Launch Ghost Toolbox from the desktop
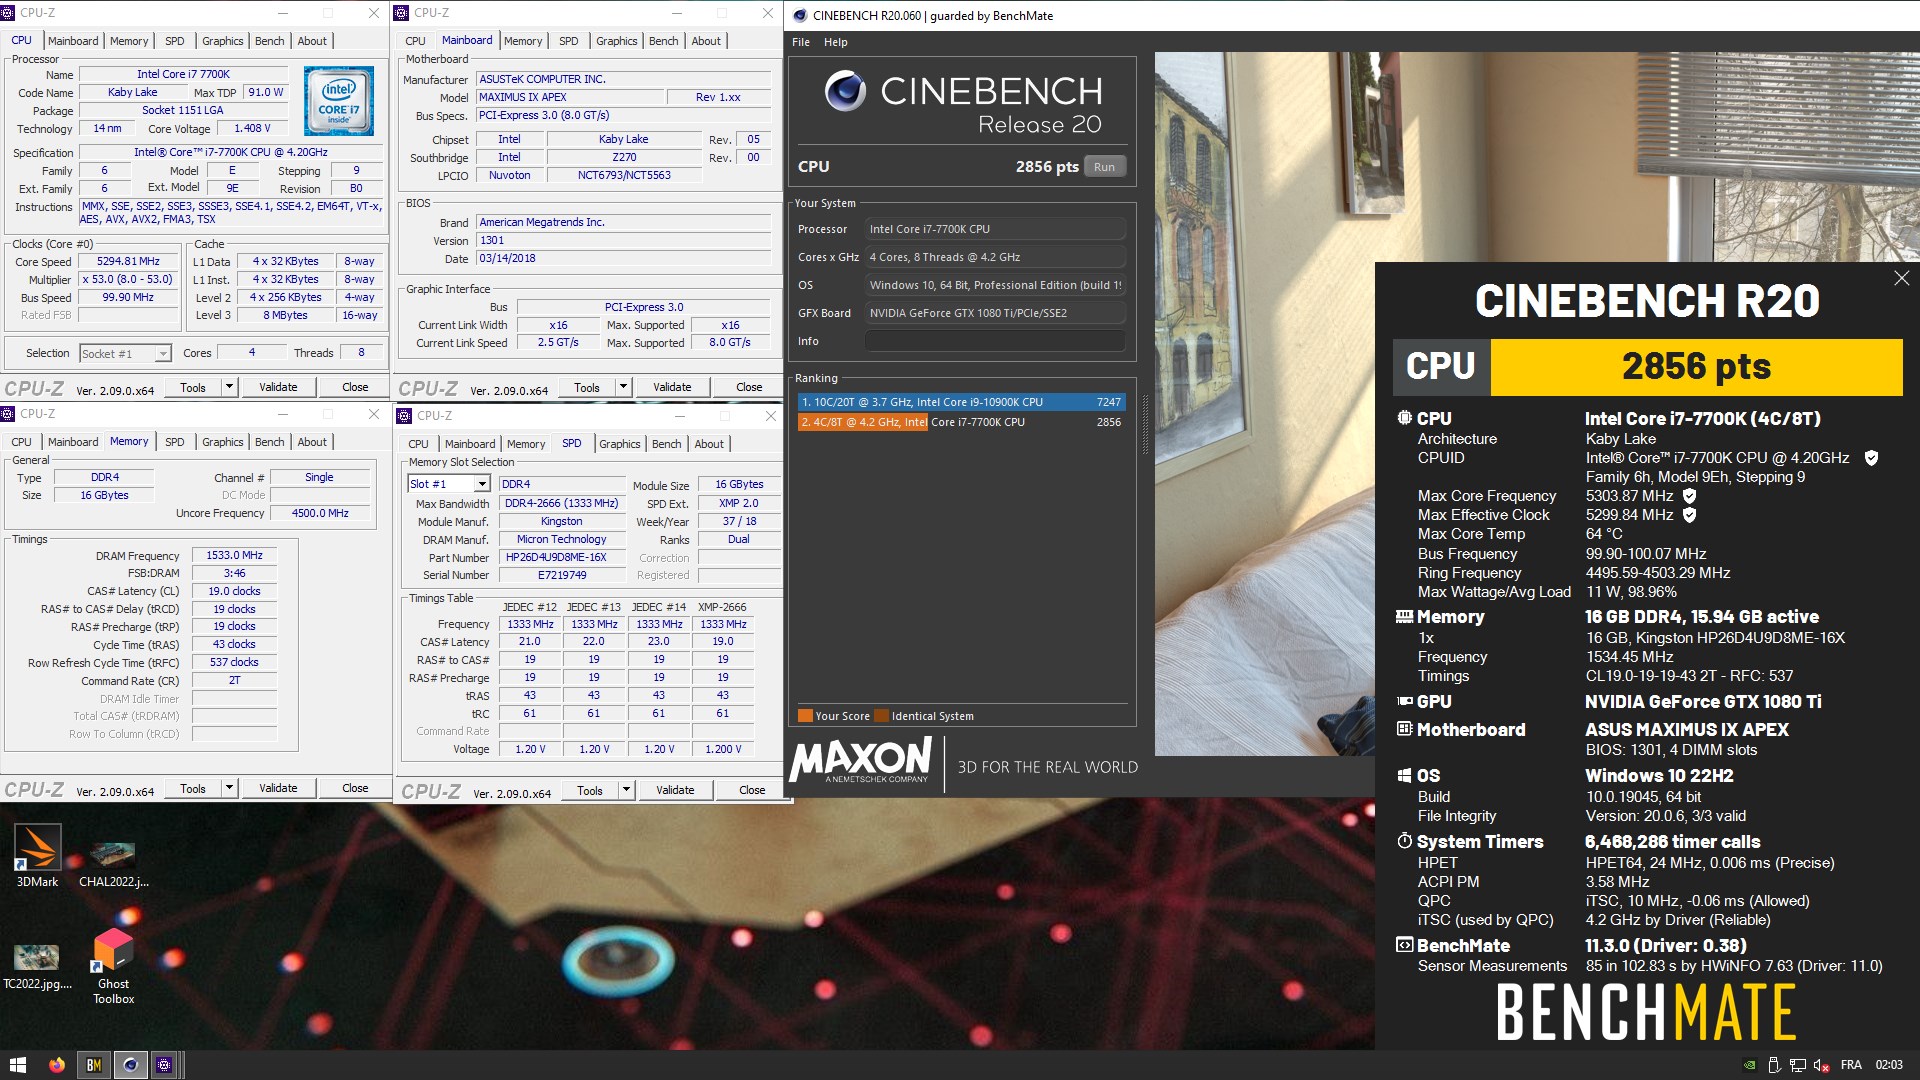The width and height of the screenshot is (1920, 1080). (113, 965)
